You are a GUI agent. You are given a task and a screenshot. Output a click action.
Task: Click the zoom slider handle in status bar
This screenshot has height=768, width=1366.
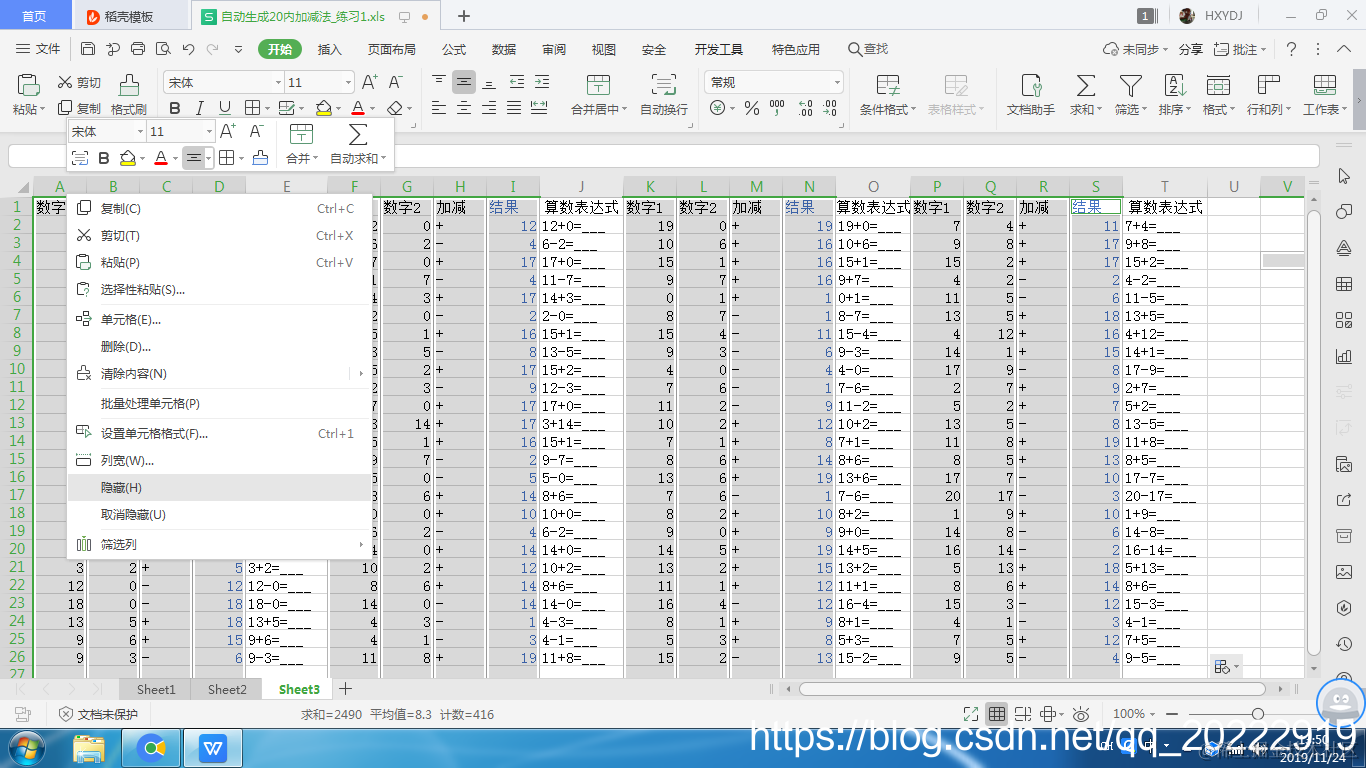[x=1258, y=714]
